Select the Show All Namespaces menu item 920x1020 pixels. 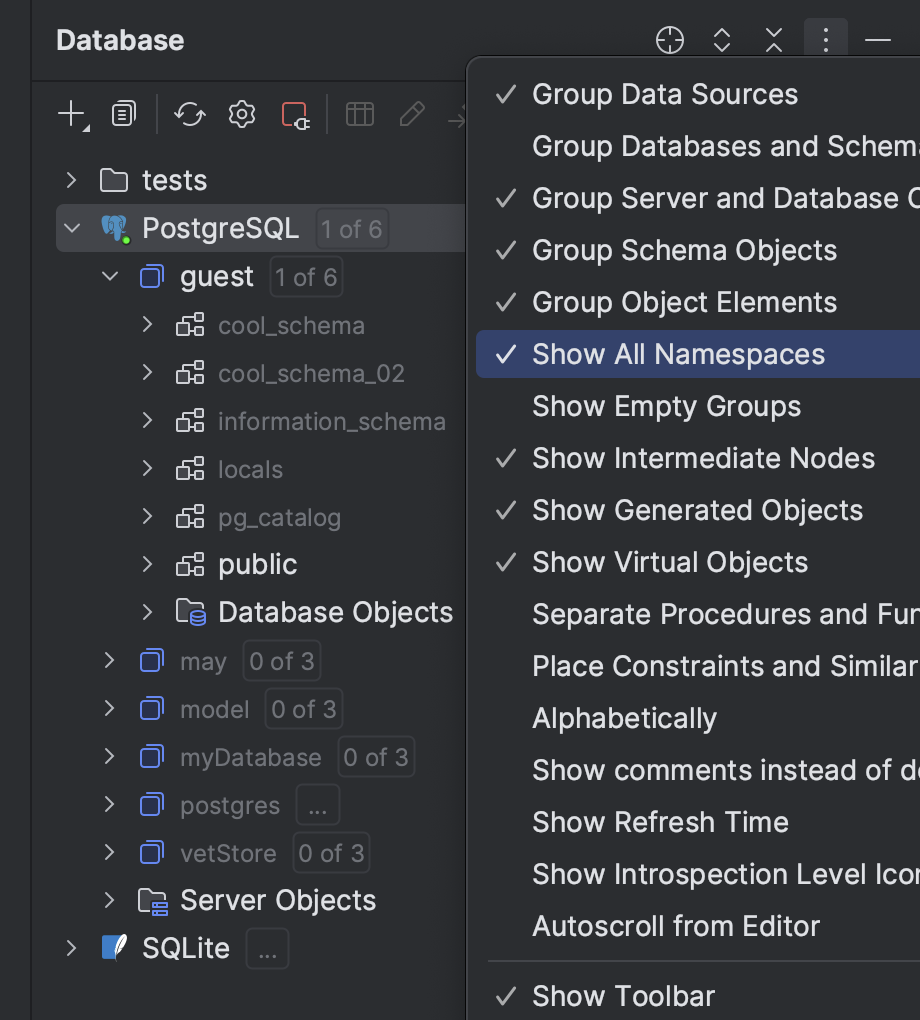pos(679,354)
